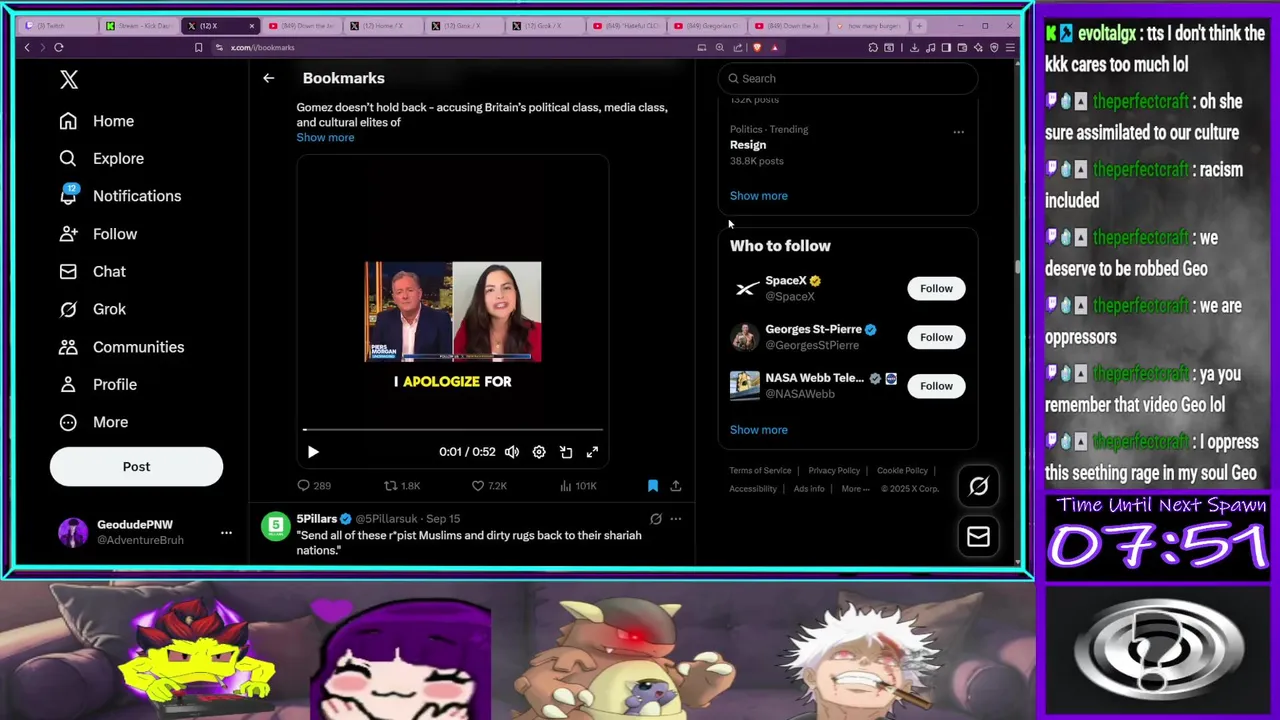Open the 5Pillars profile link
Viewport: 1280px width, 720px height.
316,519
